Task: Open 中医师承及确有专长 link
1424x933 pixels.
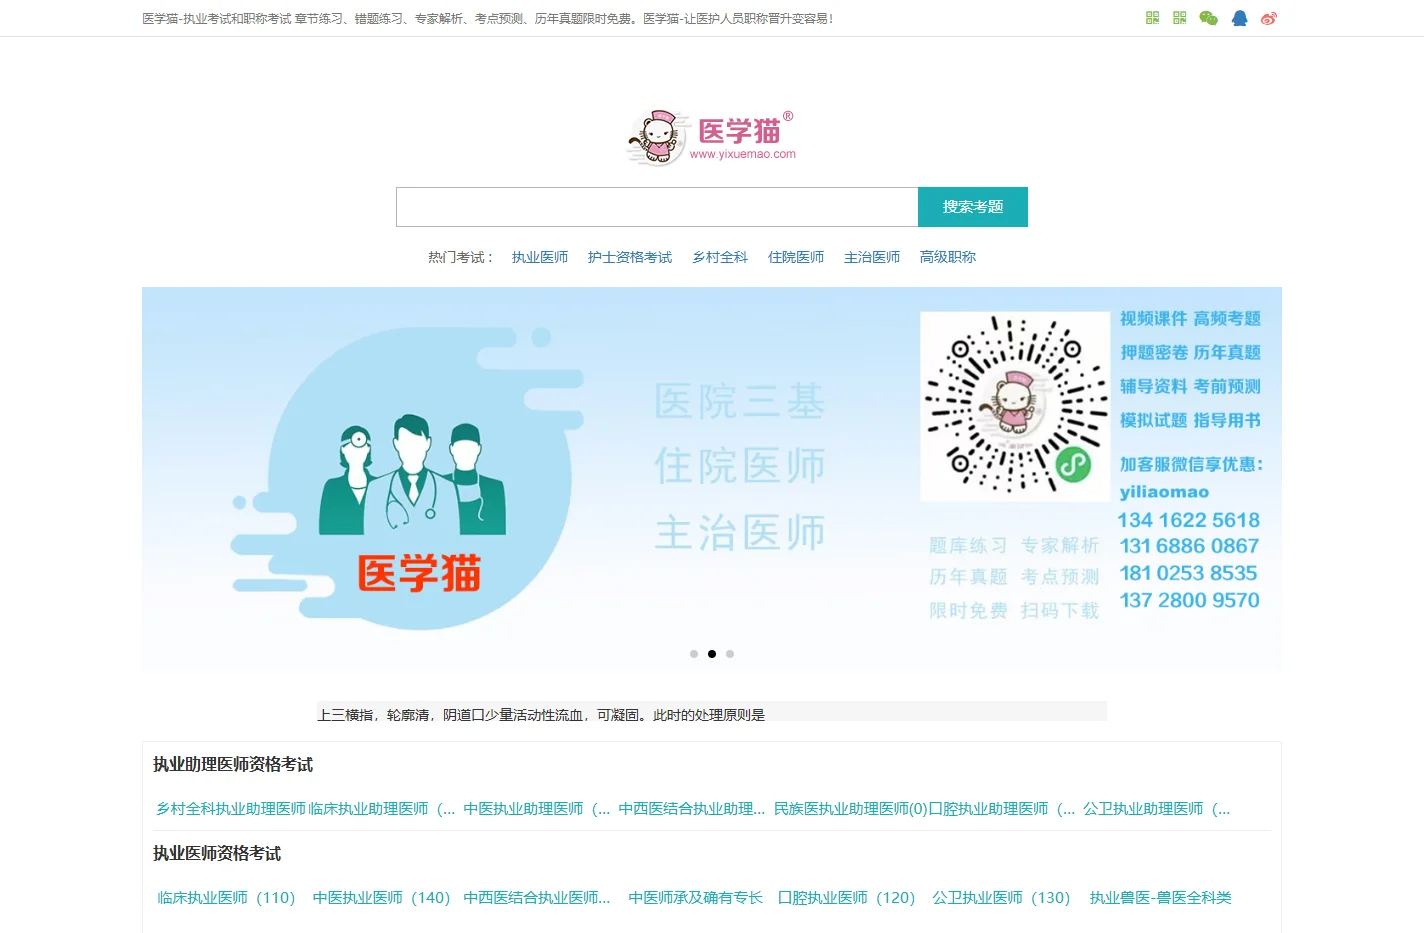Action: (696, 898)
